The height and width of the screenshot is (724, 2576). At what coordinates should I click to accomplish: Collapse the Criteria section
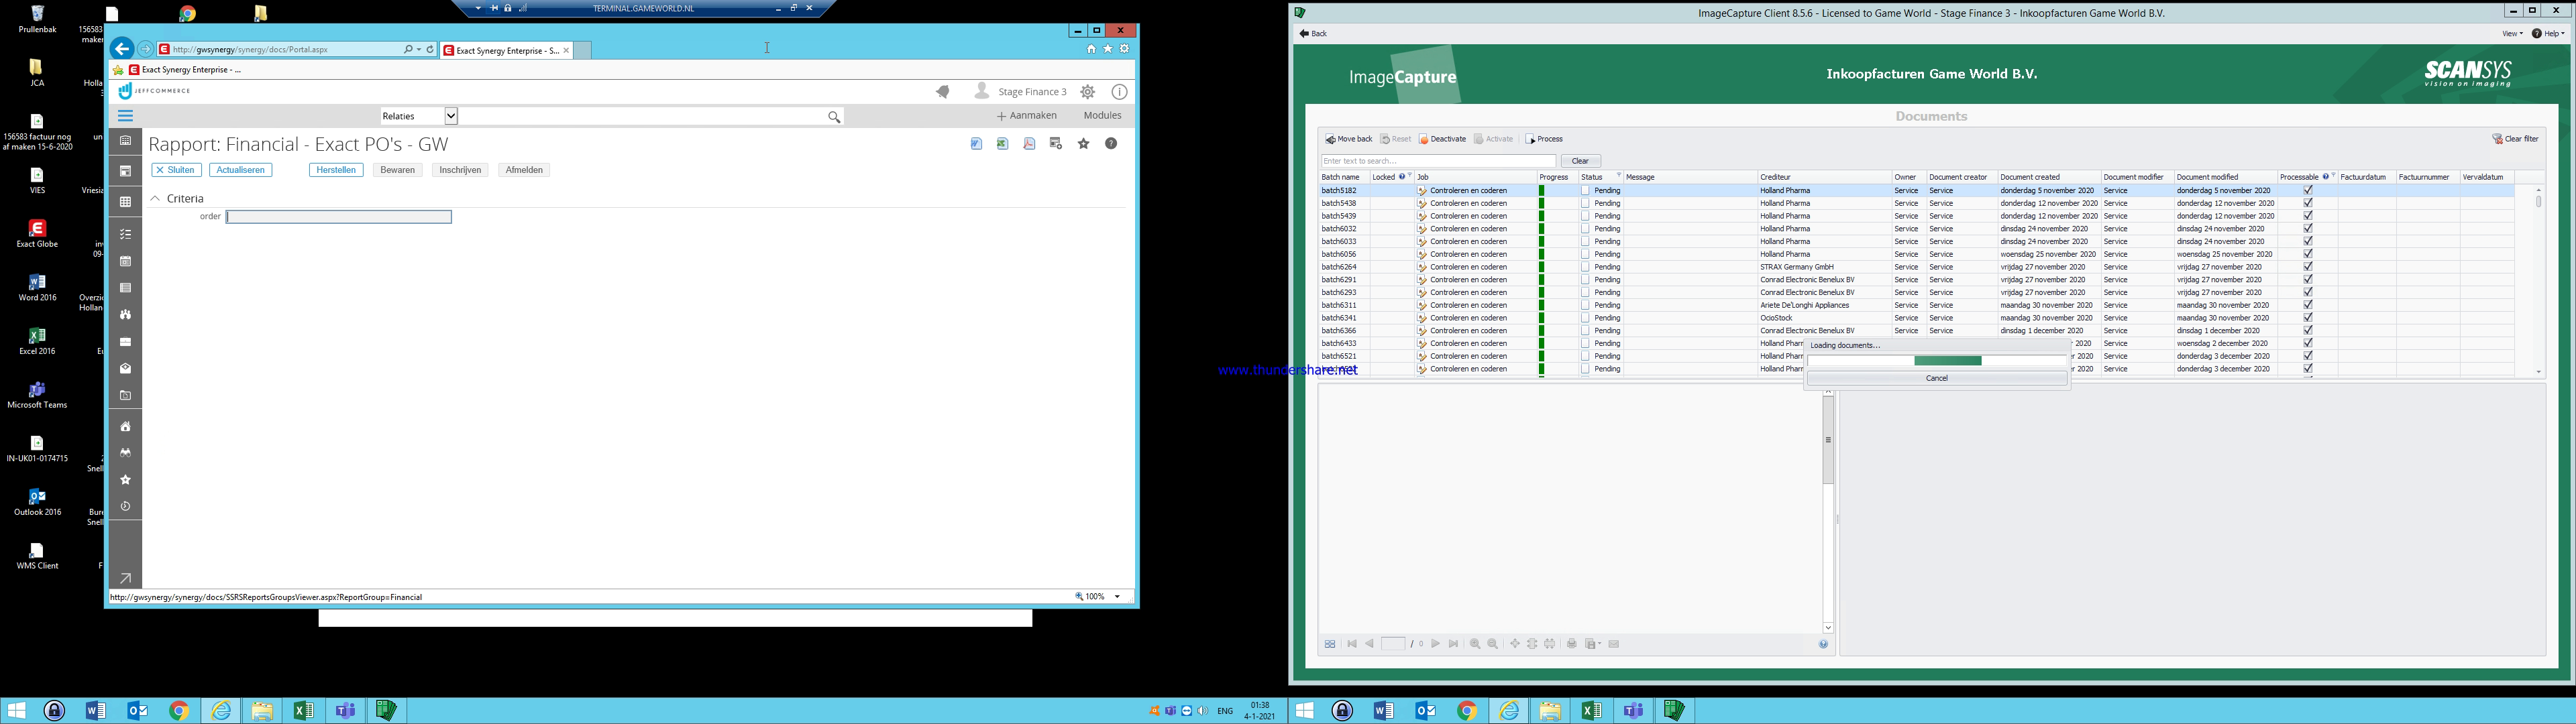[155, 199]
